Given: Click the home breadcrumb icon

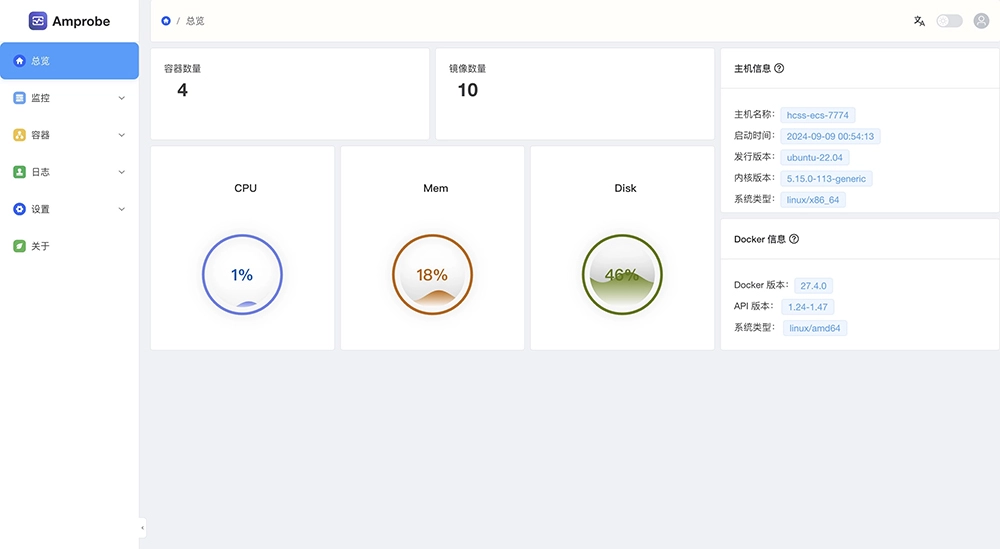Looking at the screenshot, I should (x=166, y=21).
